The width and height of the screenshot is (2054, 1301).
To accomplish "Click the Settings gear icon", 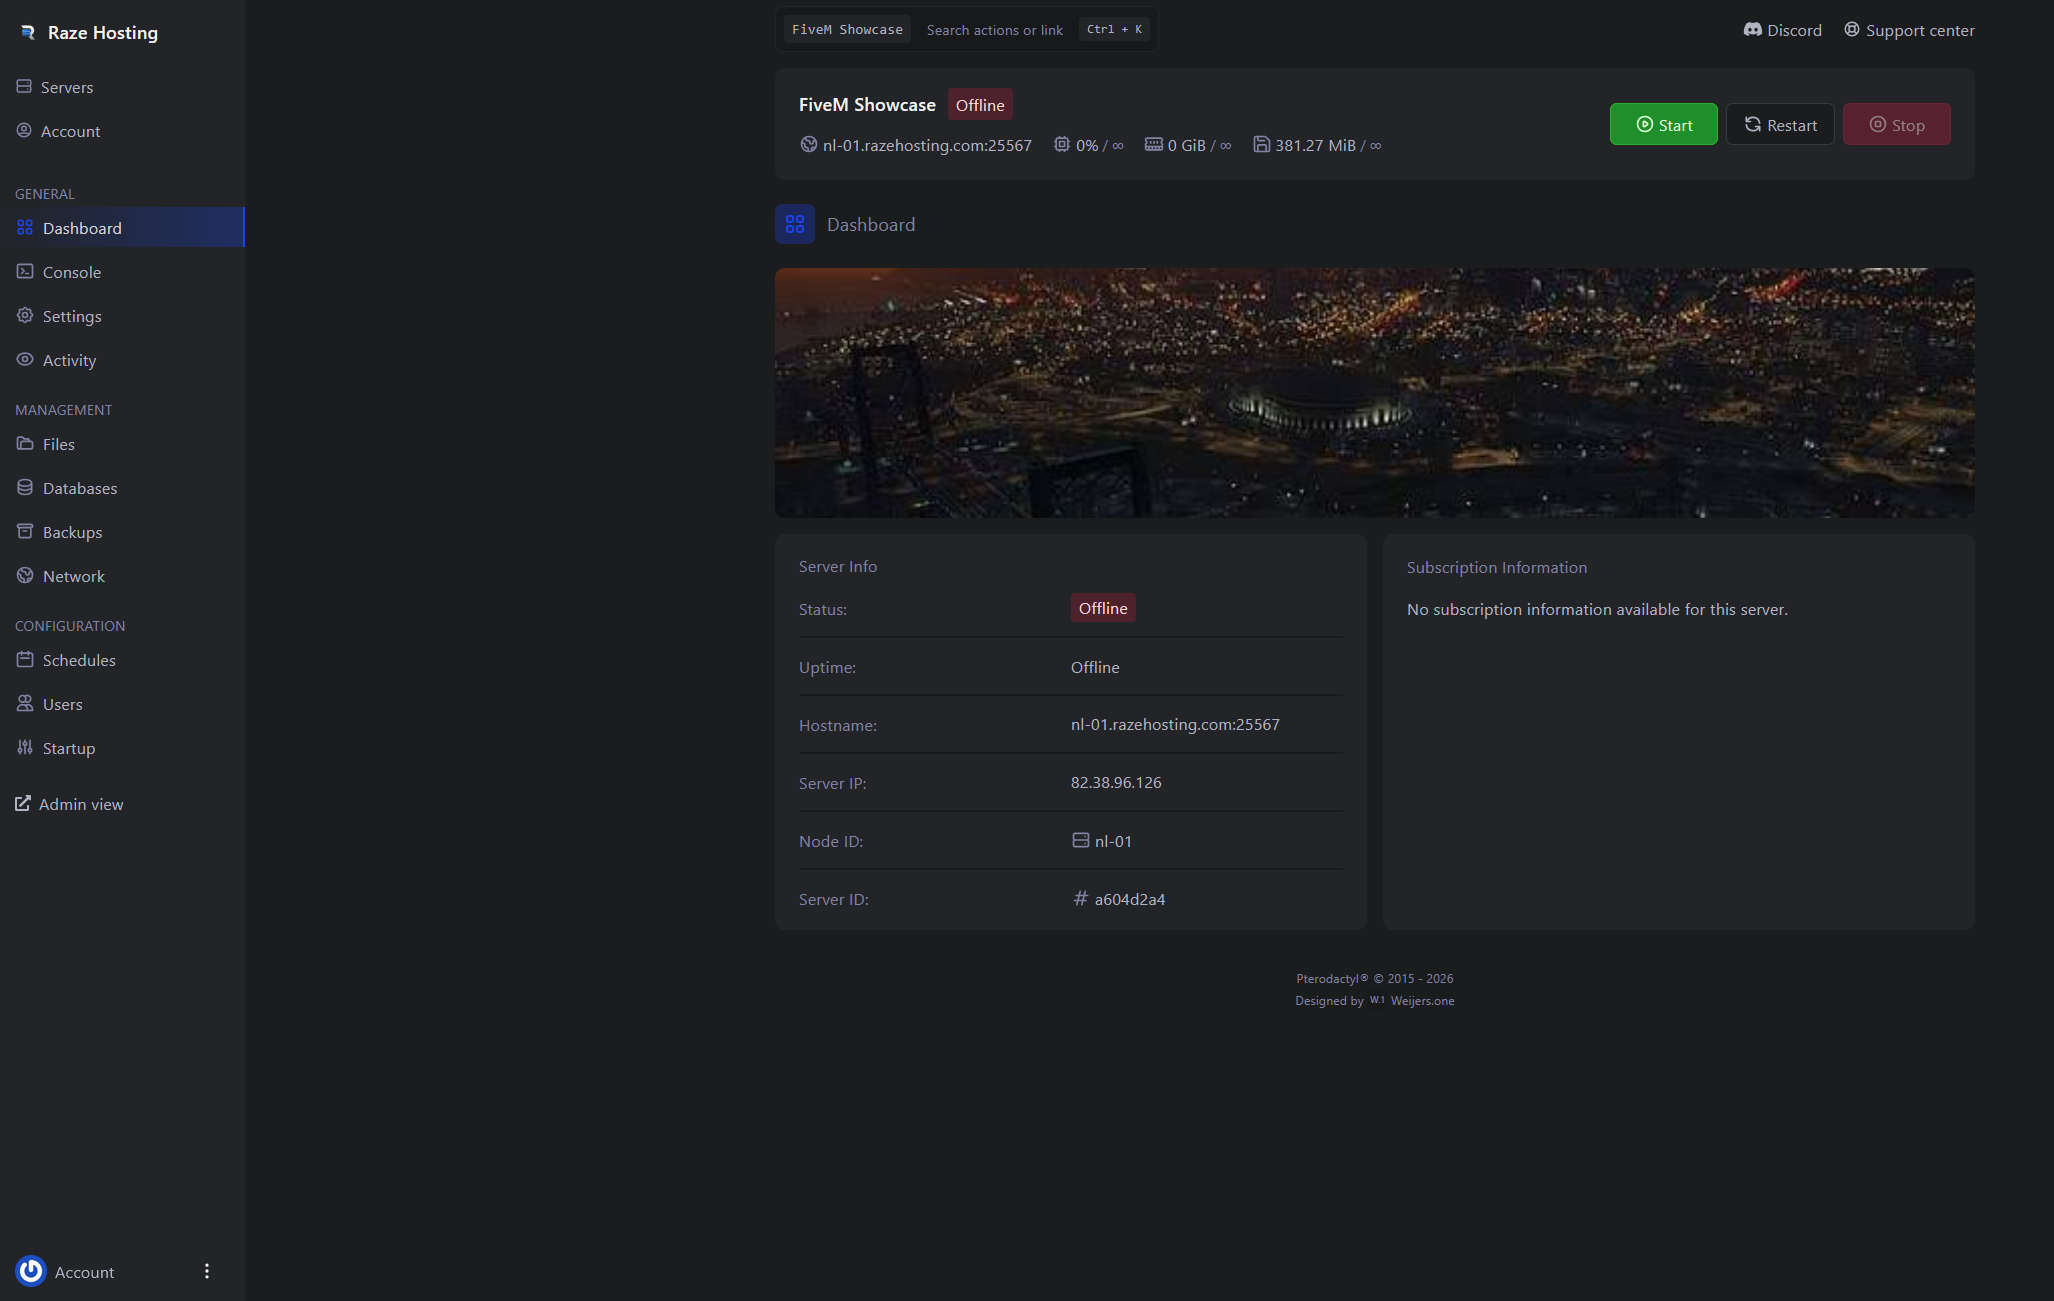I will point(25,316).
